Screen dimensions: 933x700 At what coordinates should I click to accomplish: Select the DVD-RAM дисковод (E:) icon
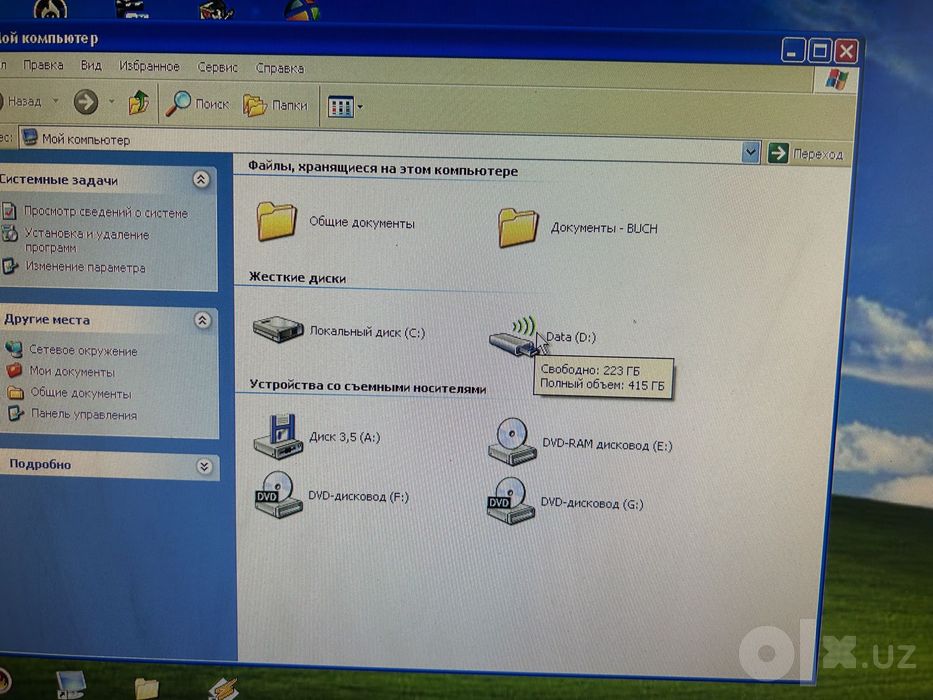512,442
